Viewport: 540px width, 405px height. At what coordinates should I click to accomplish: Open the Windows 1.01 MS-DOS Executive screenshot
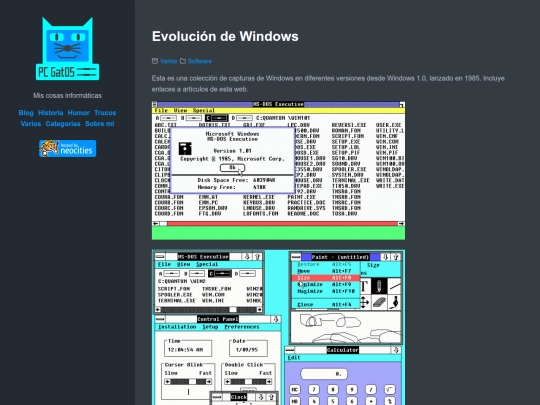tap(278, 170)
